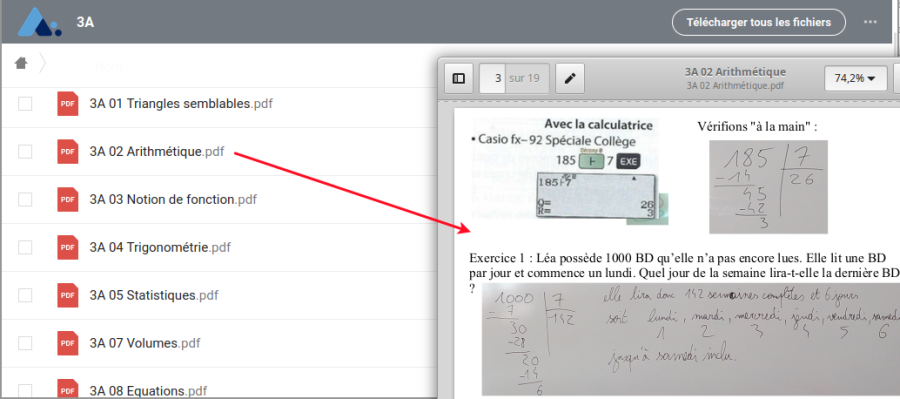Open the three-dots more menu
Screen dimensions: 900x399
pyautogui.click(x=870, y=22)
